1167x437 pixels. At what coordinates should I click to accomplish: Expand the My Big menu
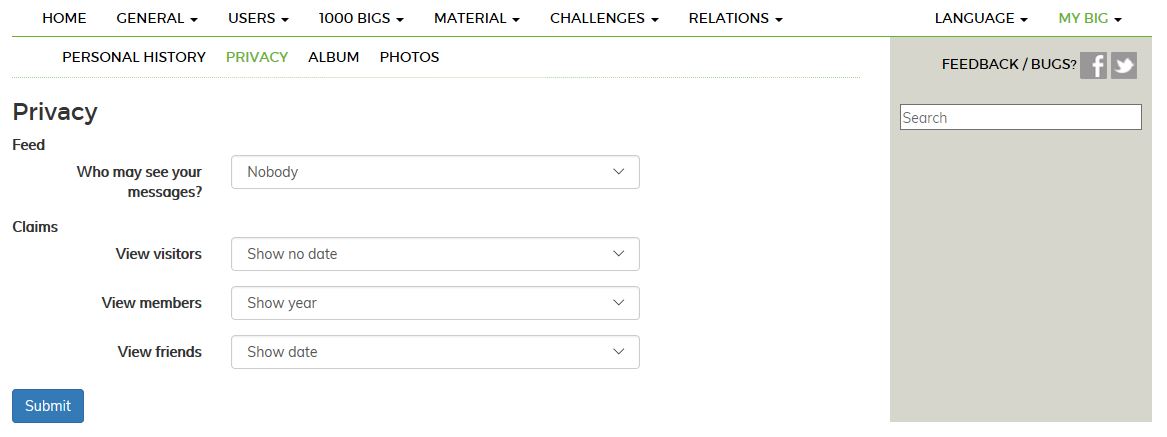[x=1090, y=18]
